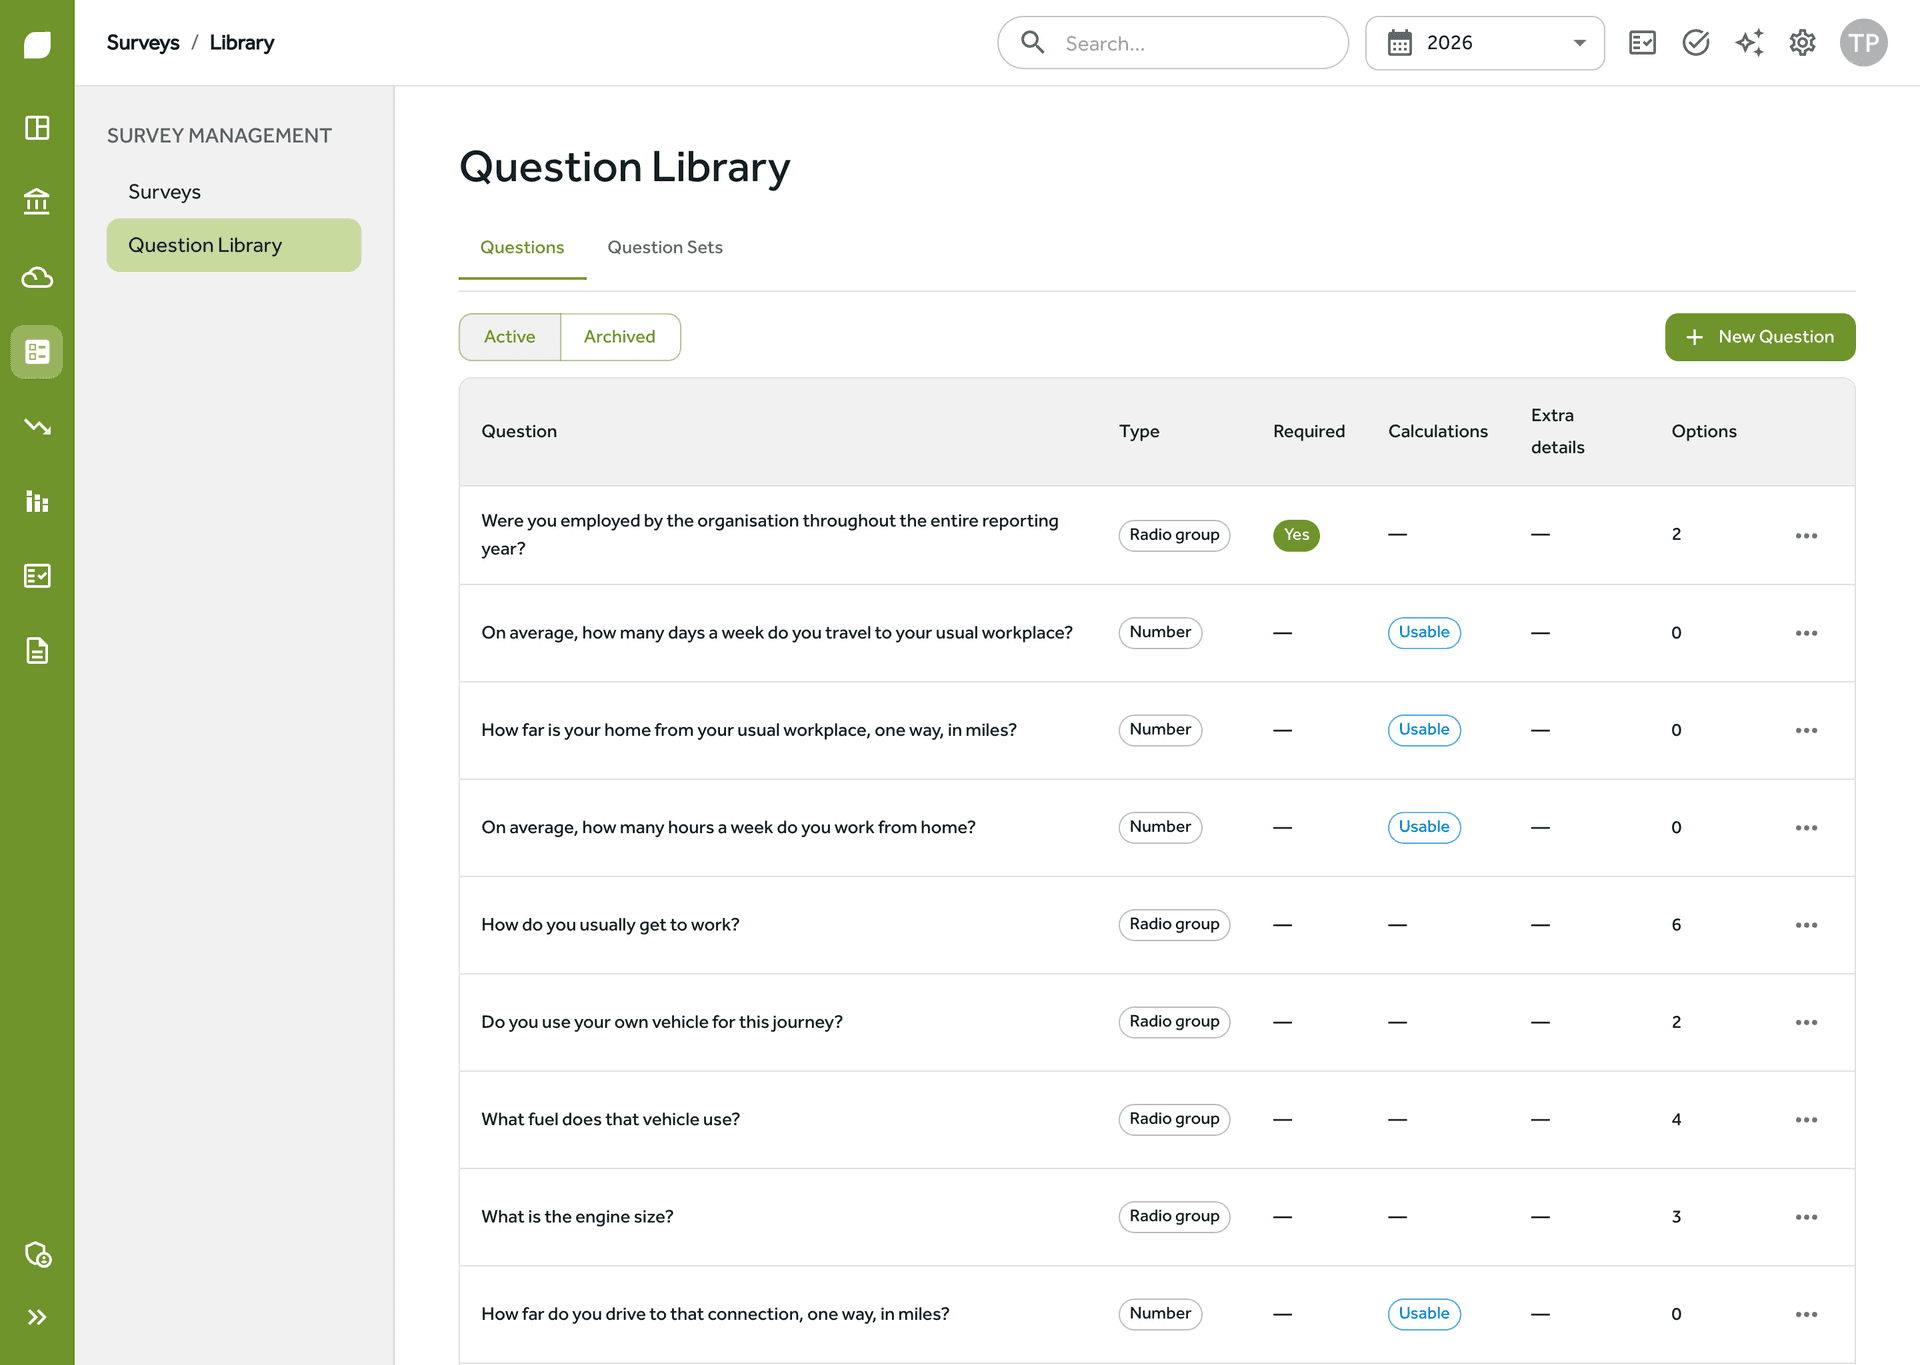The height and width of the screenshot is (1365, 1920).
Task: Select the surveys form sidebar icon
Action: click(37, 352)
